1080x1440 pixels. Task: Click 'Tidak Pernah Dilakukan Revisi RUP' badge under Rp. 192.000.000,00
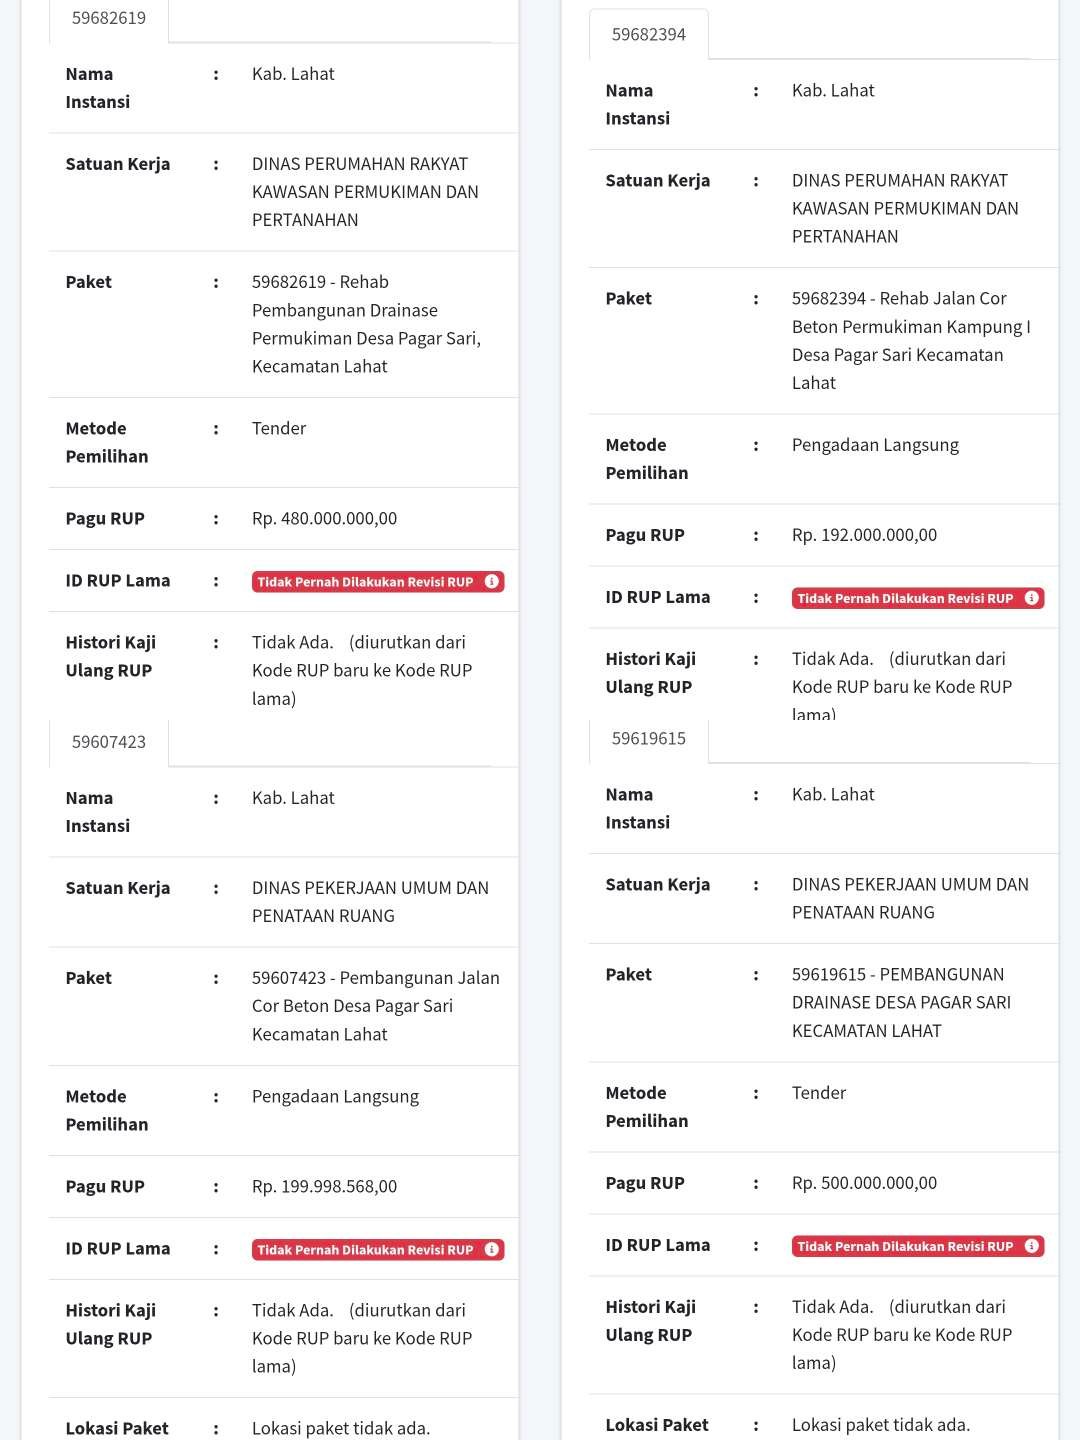click(905, 598)
